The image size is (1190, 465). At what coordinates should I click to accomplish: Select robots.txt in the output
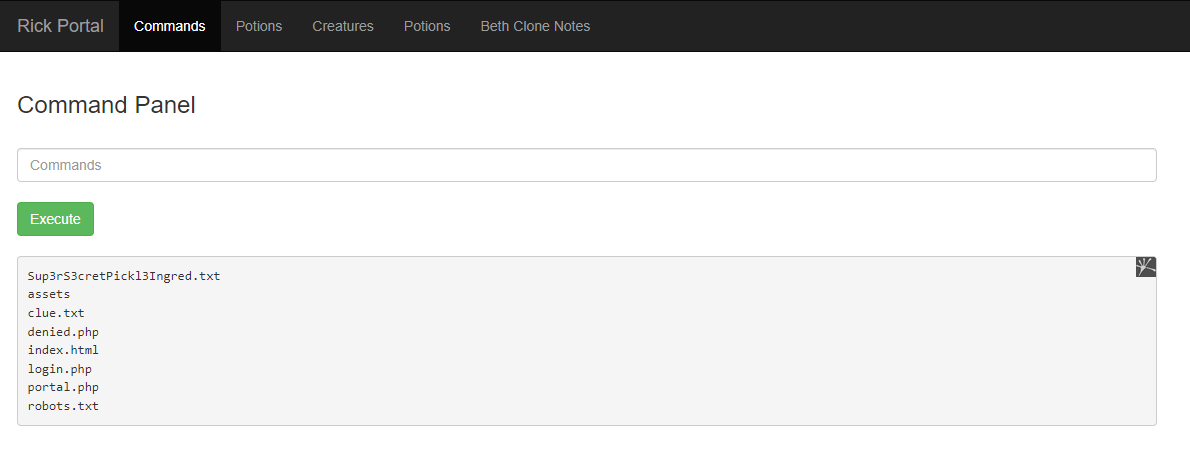pyautogui.click(x=63, y=406)
